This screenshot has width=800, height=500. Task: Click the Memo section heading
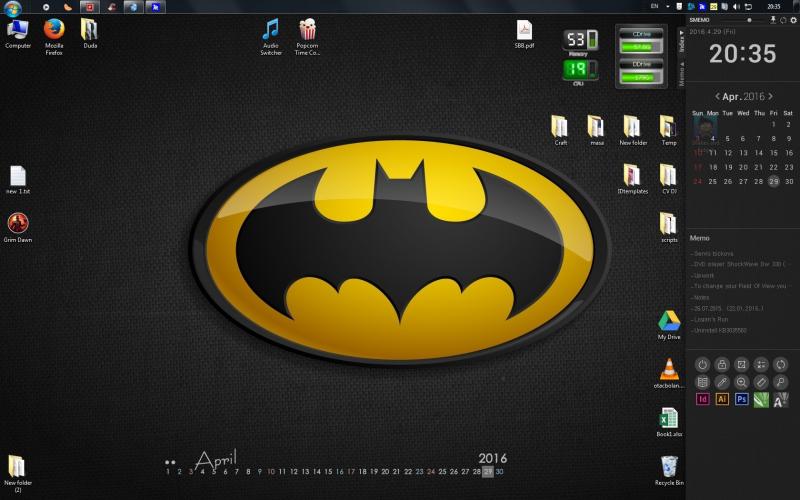[699, 238]
